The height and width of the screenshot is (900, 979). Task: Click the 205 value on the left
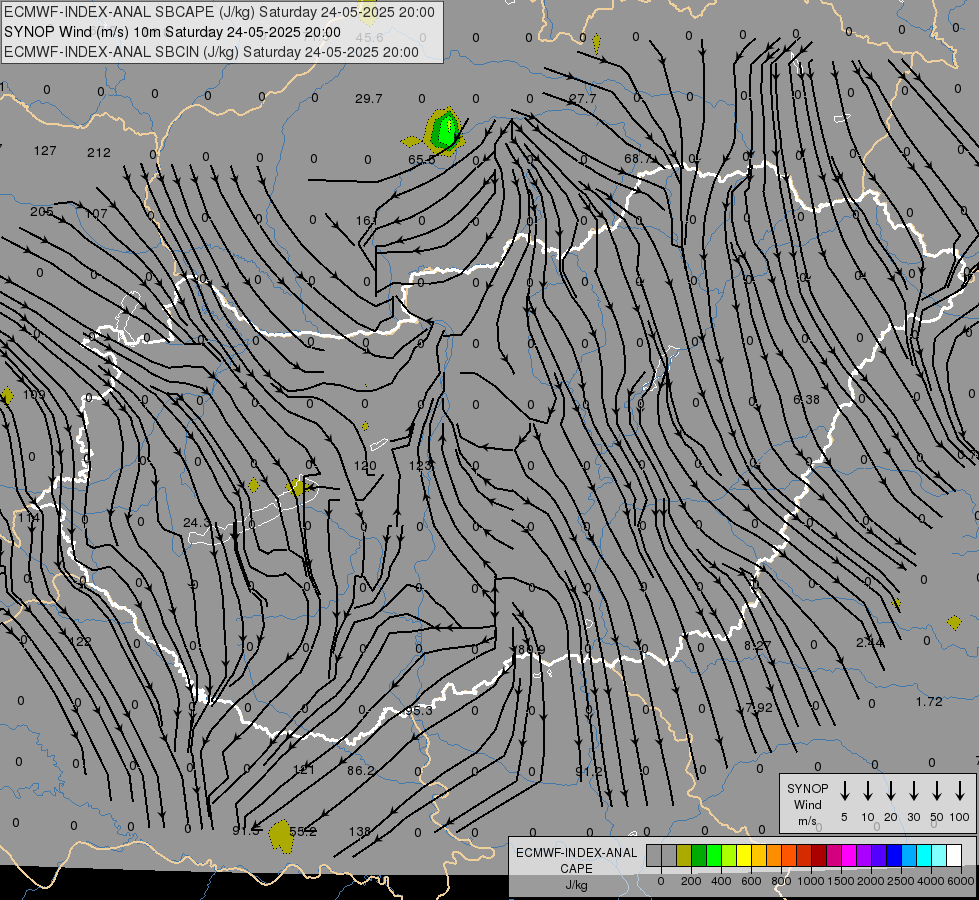coord(42,212)
